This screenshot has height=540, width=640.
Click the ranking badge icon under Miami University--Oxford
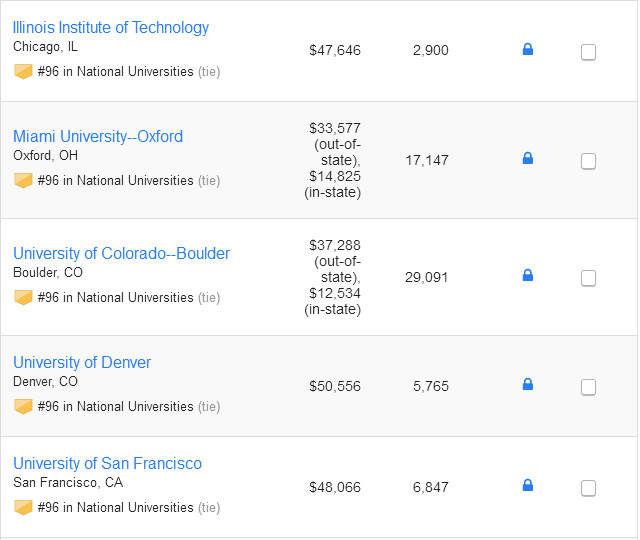pyautogui.click(x=23, y=181)
